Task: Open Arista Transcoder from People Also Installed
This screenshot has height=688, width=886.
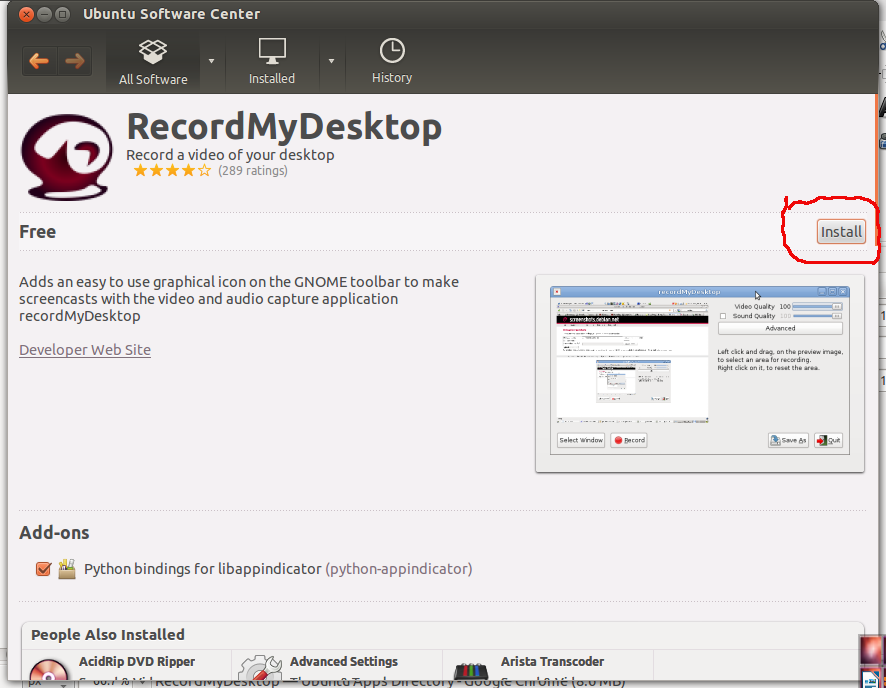Action: [x=552, y=661]
